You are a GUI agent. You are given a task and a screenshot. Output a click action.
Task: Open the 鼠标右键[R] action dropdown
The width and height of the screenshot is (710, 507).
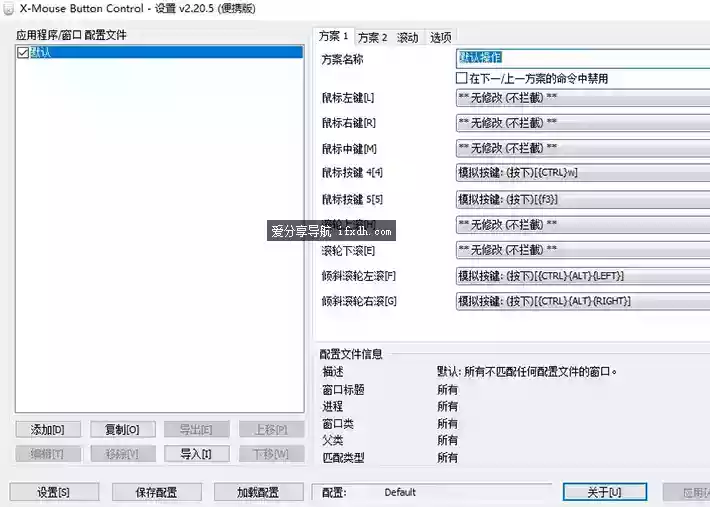tap(583, 123)
